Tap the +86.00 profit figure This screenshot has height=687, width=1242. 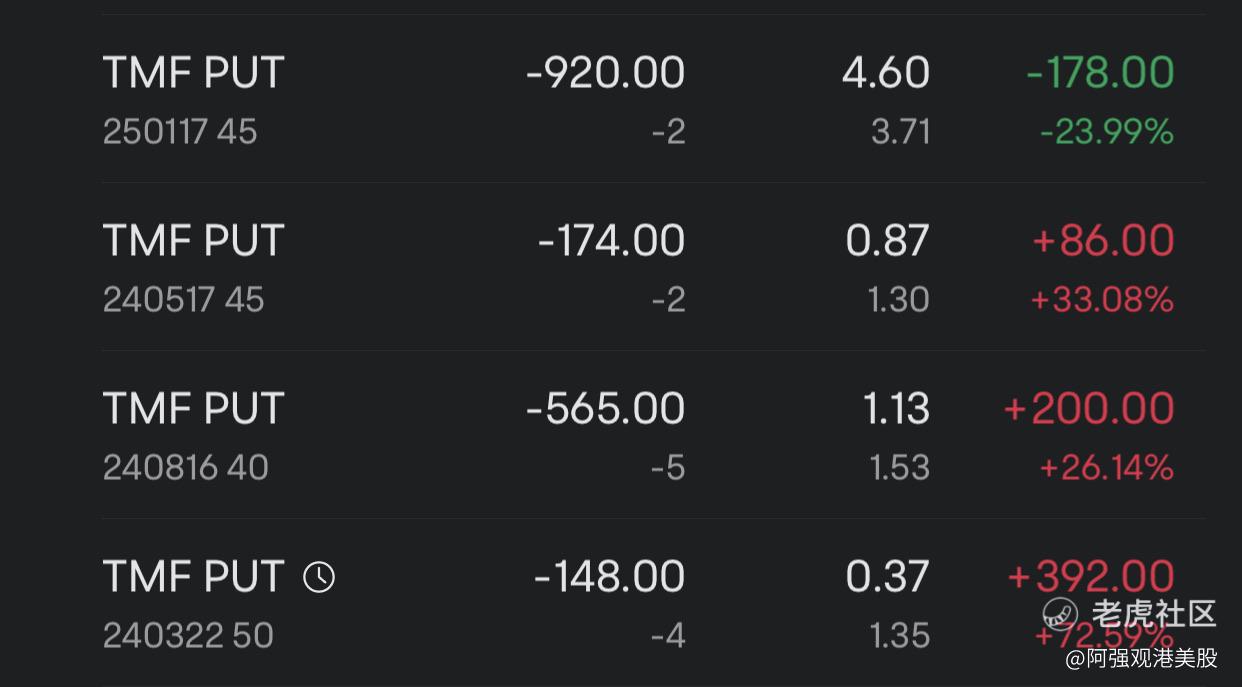(x=1103, y=241)
